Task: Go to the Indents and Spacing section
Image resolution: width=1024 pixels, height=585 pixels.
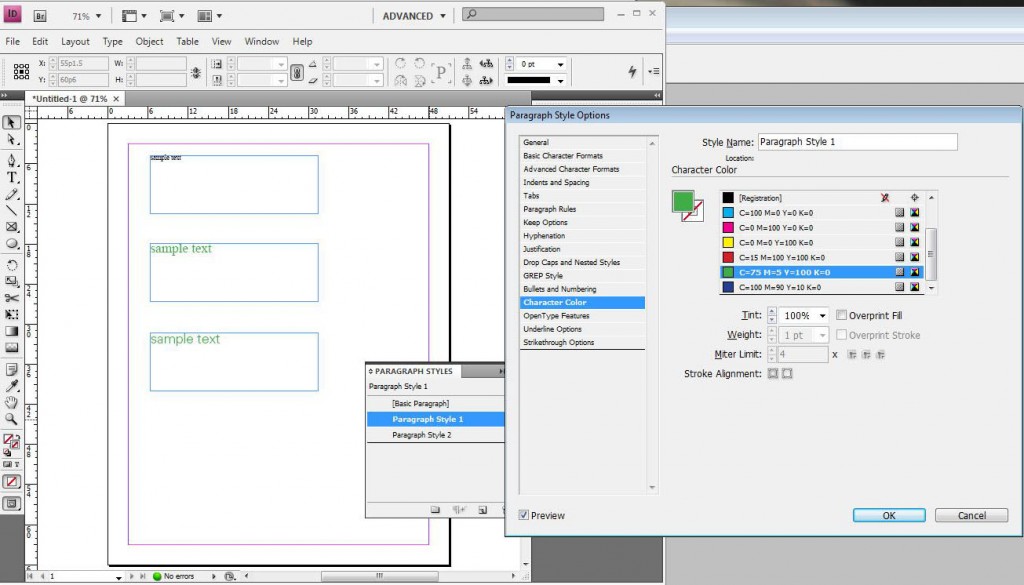Action: (x=556, y=182)
